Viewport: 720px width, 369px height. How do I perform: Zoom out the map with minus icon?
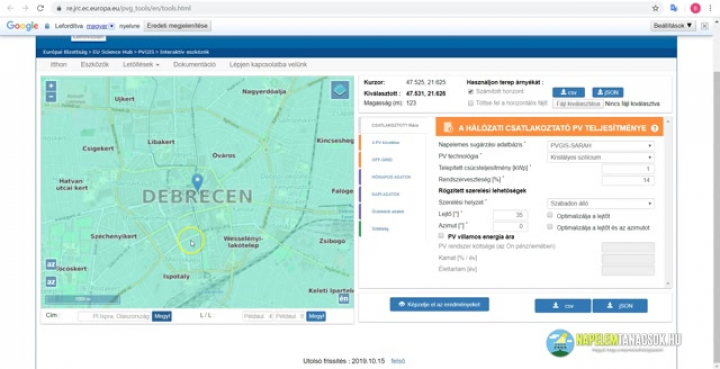tap(51, 97)
